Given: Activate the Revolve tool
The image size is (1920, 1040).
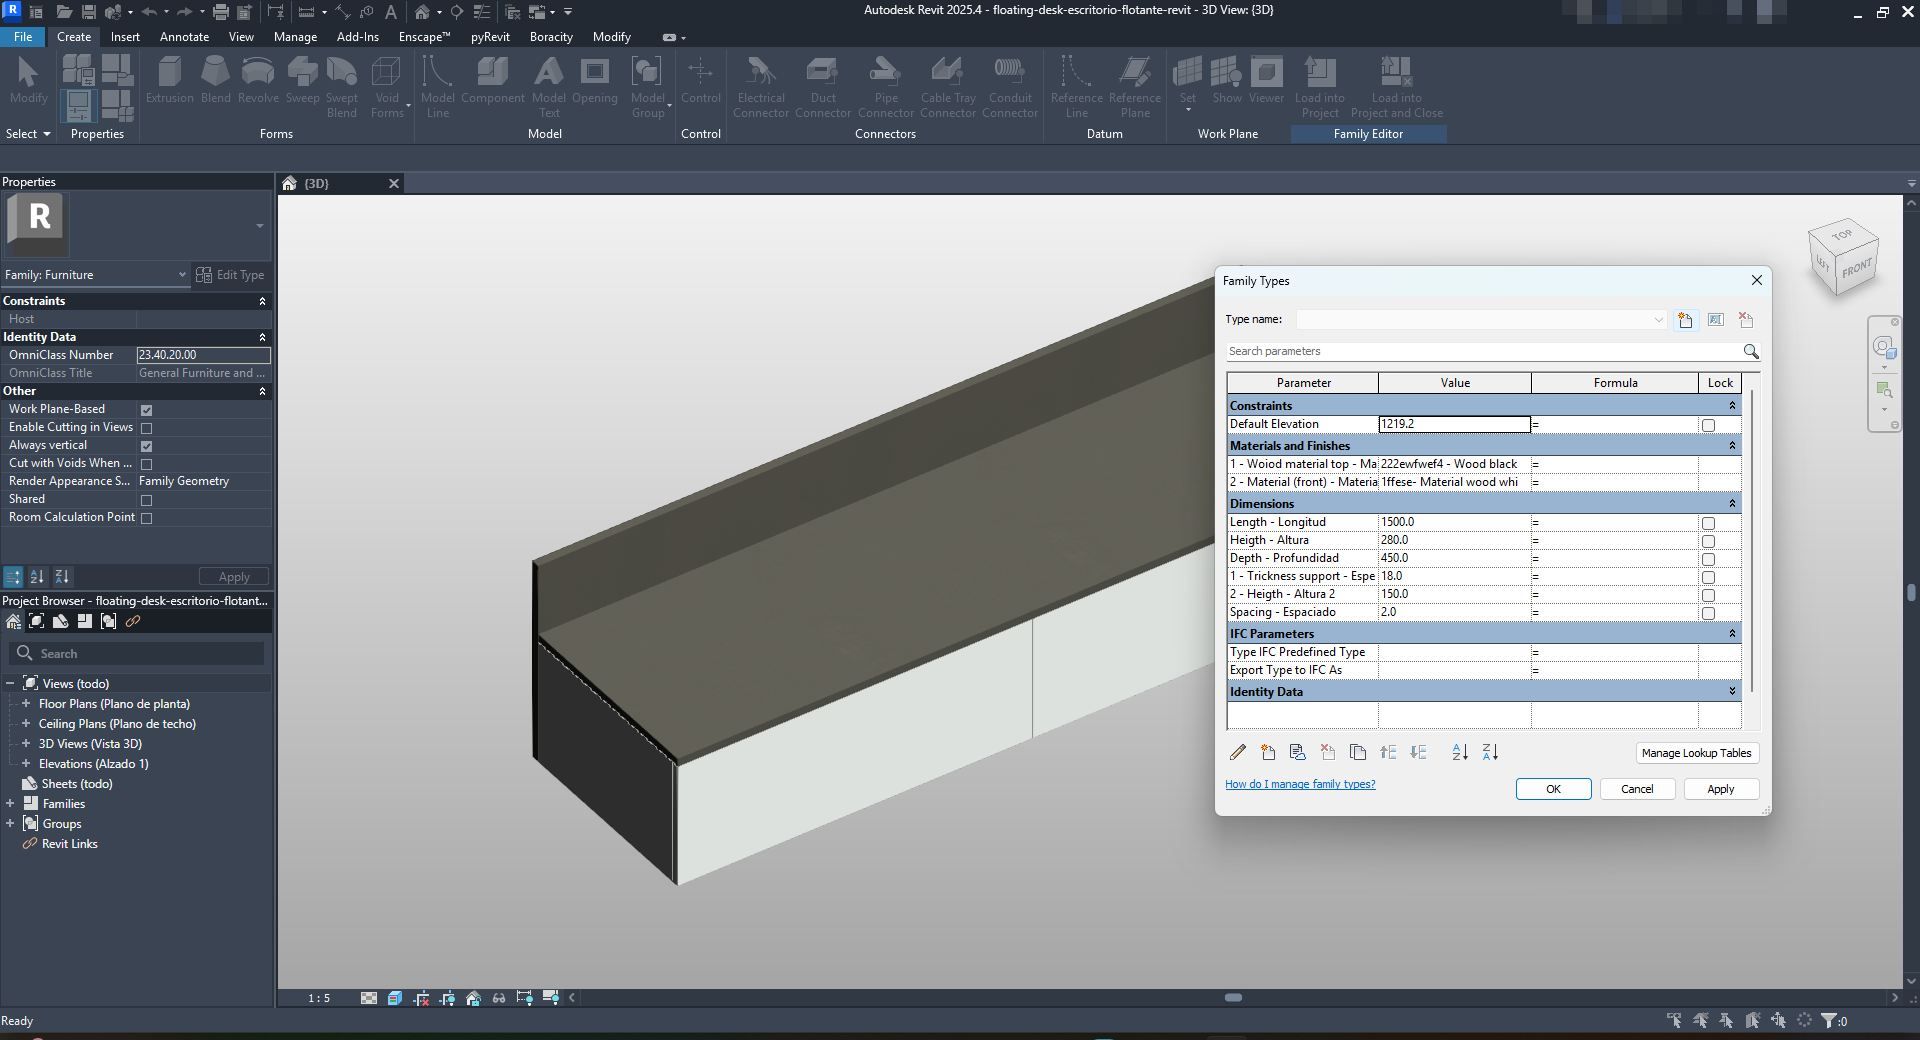Looking at the screenshot, I should [x=258, y=80].
